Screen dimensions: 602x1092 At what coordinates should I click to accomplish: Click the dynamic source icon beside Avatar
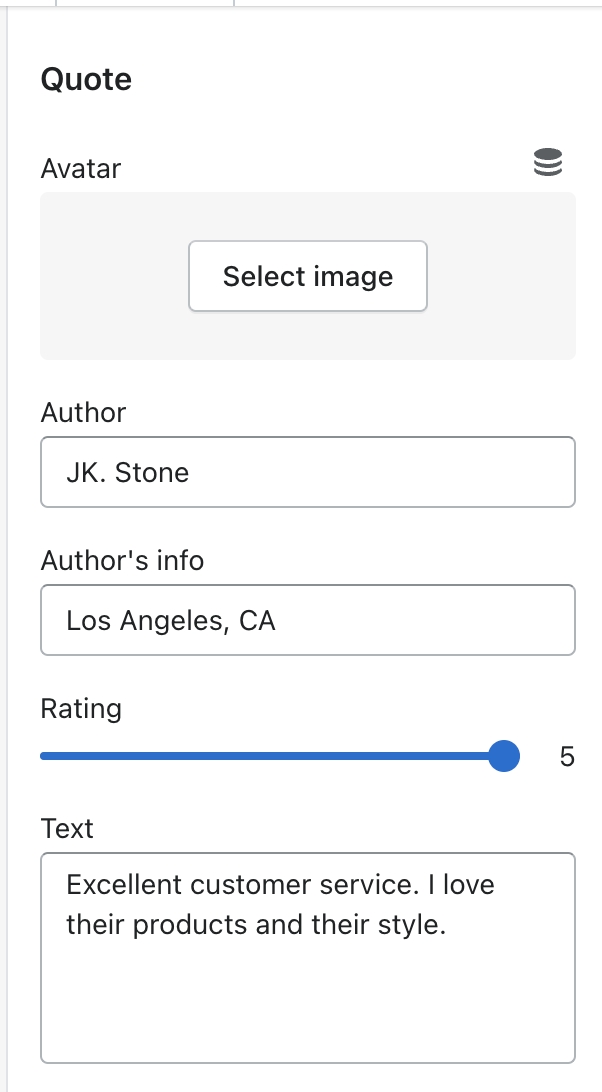coord(548,163)
